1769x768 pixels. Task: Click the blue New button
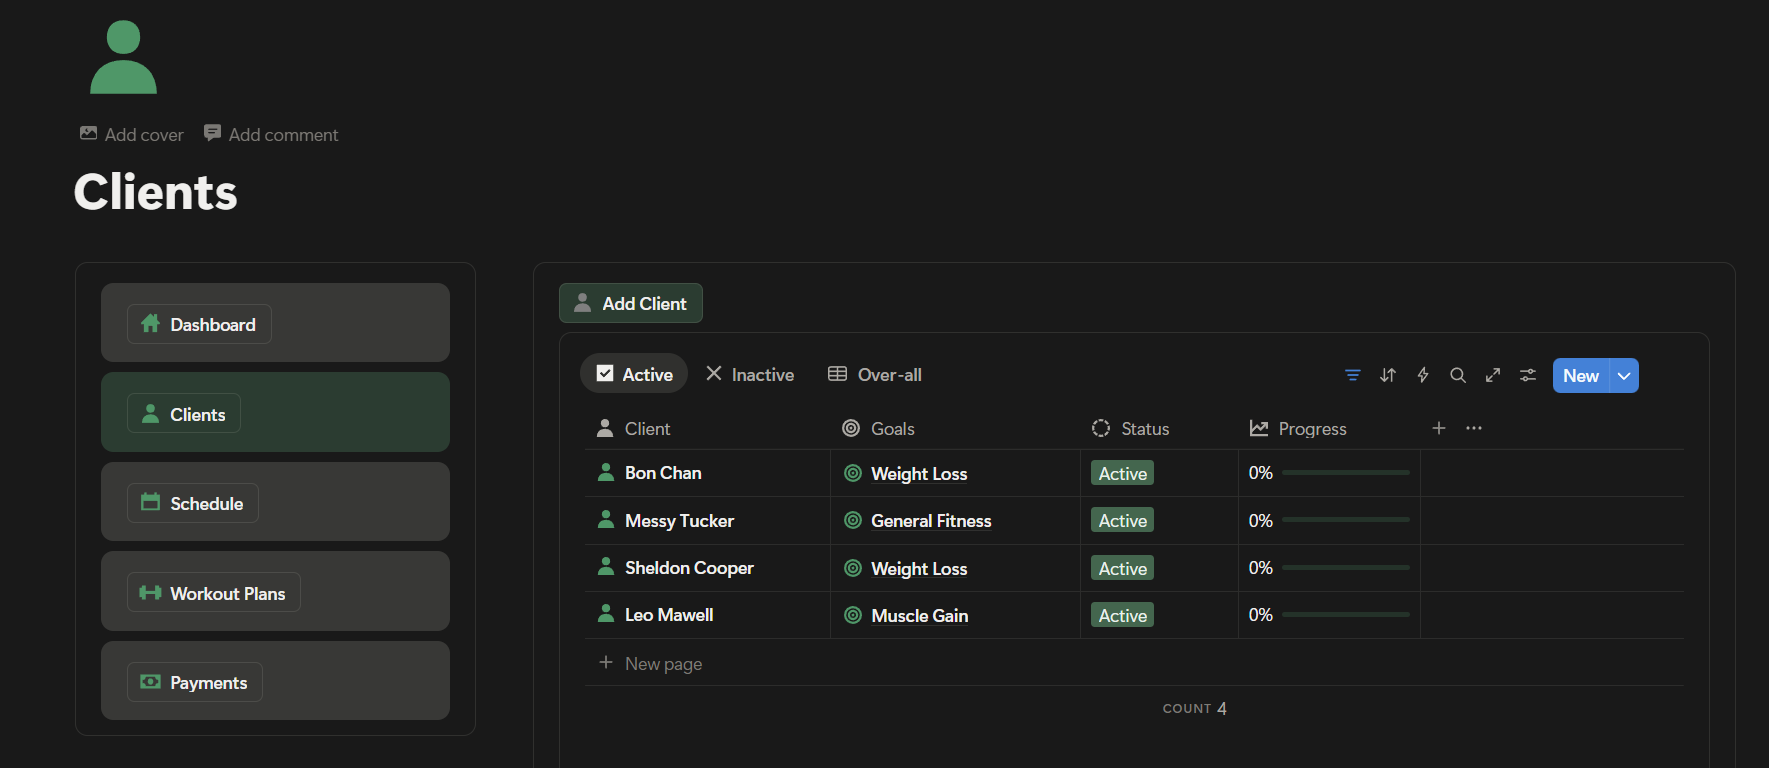point(1581,376)
